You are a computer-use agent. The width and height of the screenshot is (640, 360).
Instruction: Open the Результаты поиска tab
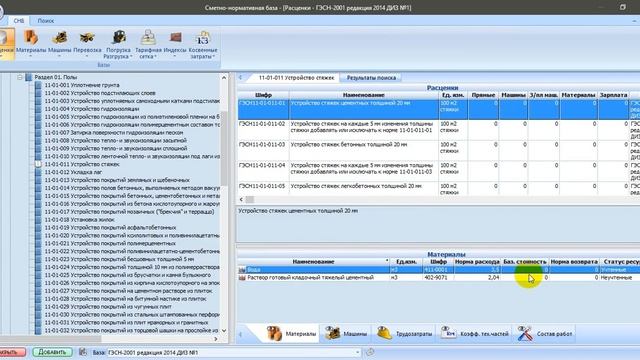(x=371, y=78)
